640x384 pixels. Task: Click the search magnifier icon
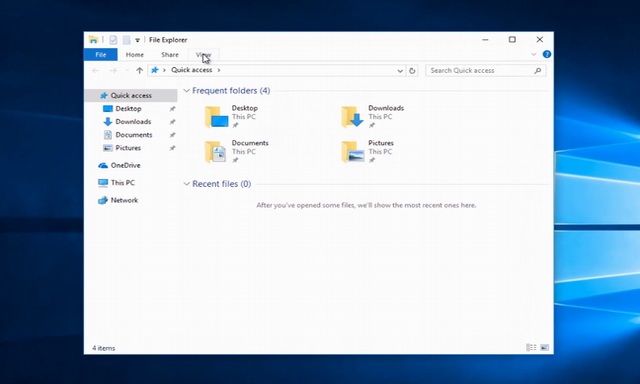pos(538,71)
